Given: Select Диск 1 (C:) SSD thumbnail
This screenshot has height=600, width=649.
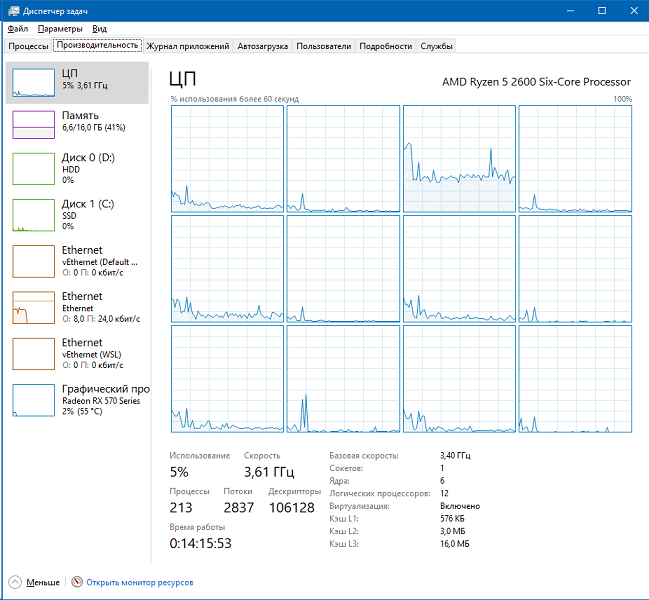Looking at the screenshot, I should click(34, 215).
